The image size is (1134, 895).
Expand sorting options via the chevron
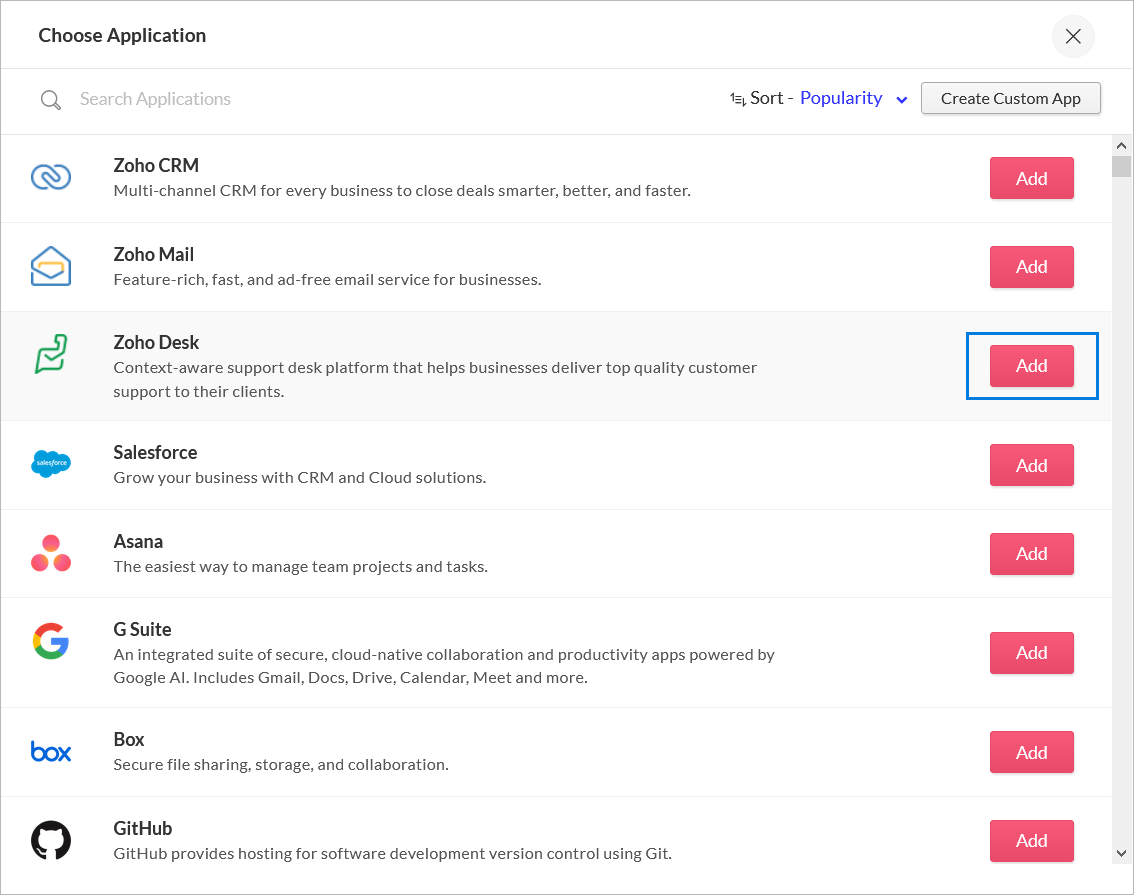(902, 100)
